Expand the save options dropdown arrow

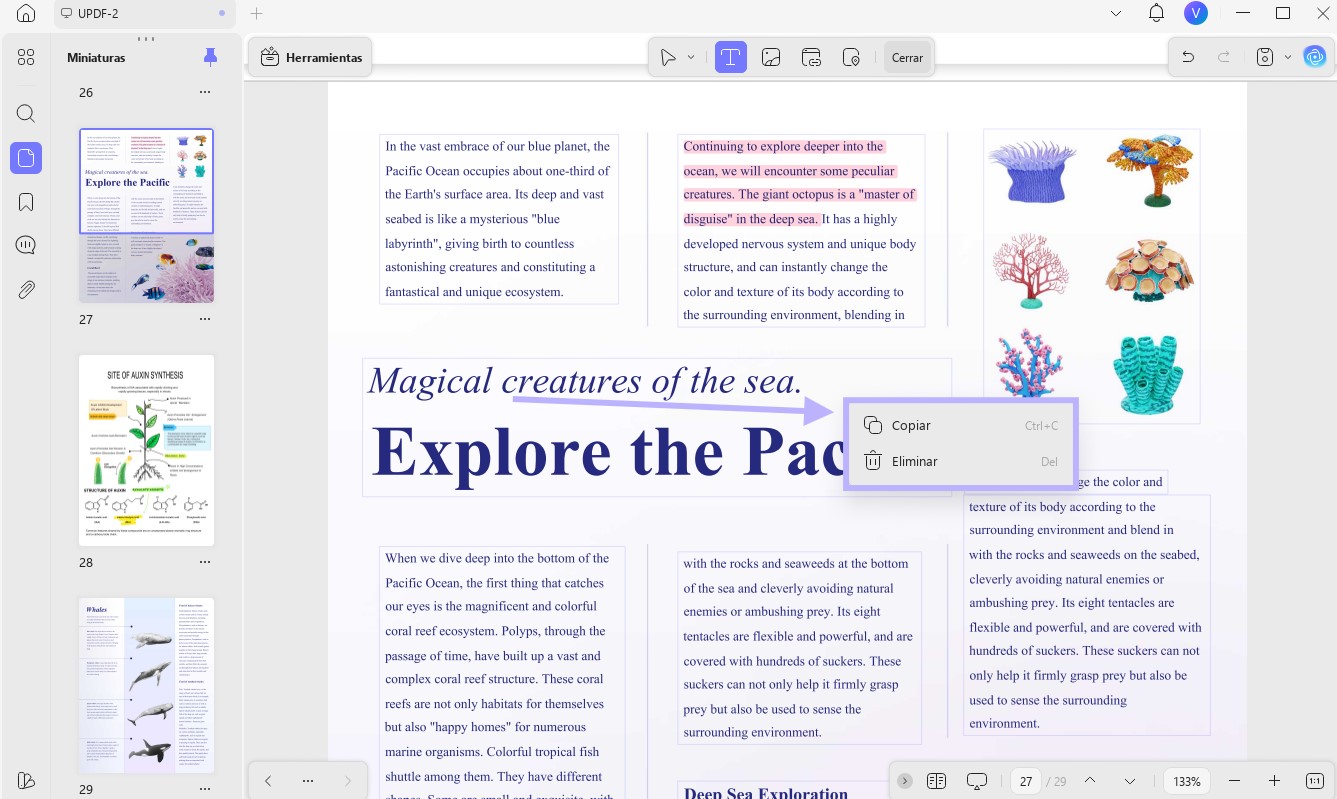(x=1288, y=57)
